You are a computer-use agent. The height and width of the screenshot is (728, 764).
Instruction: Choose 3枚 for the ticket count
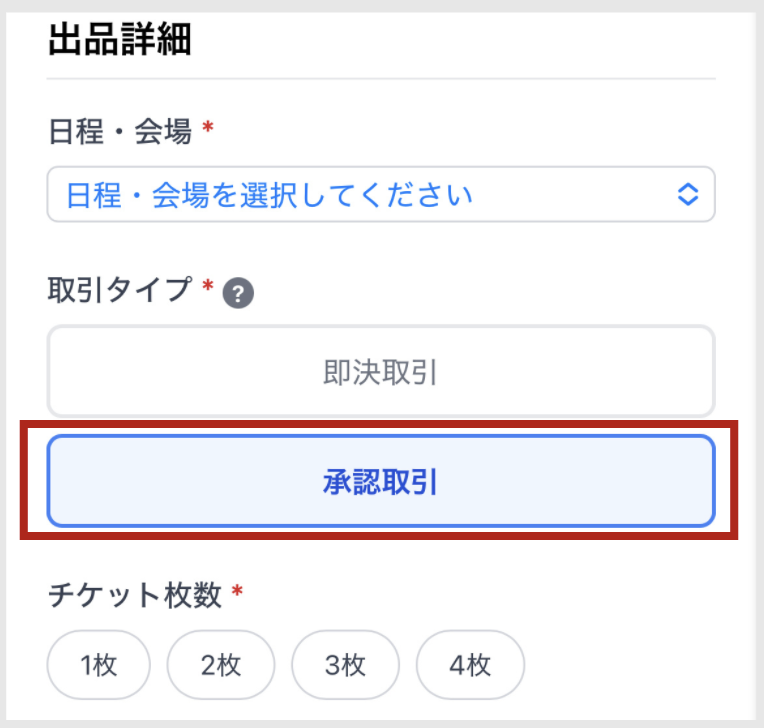(x=345, y=664)
